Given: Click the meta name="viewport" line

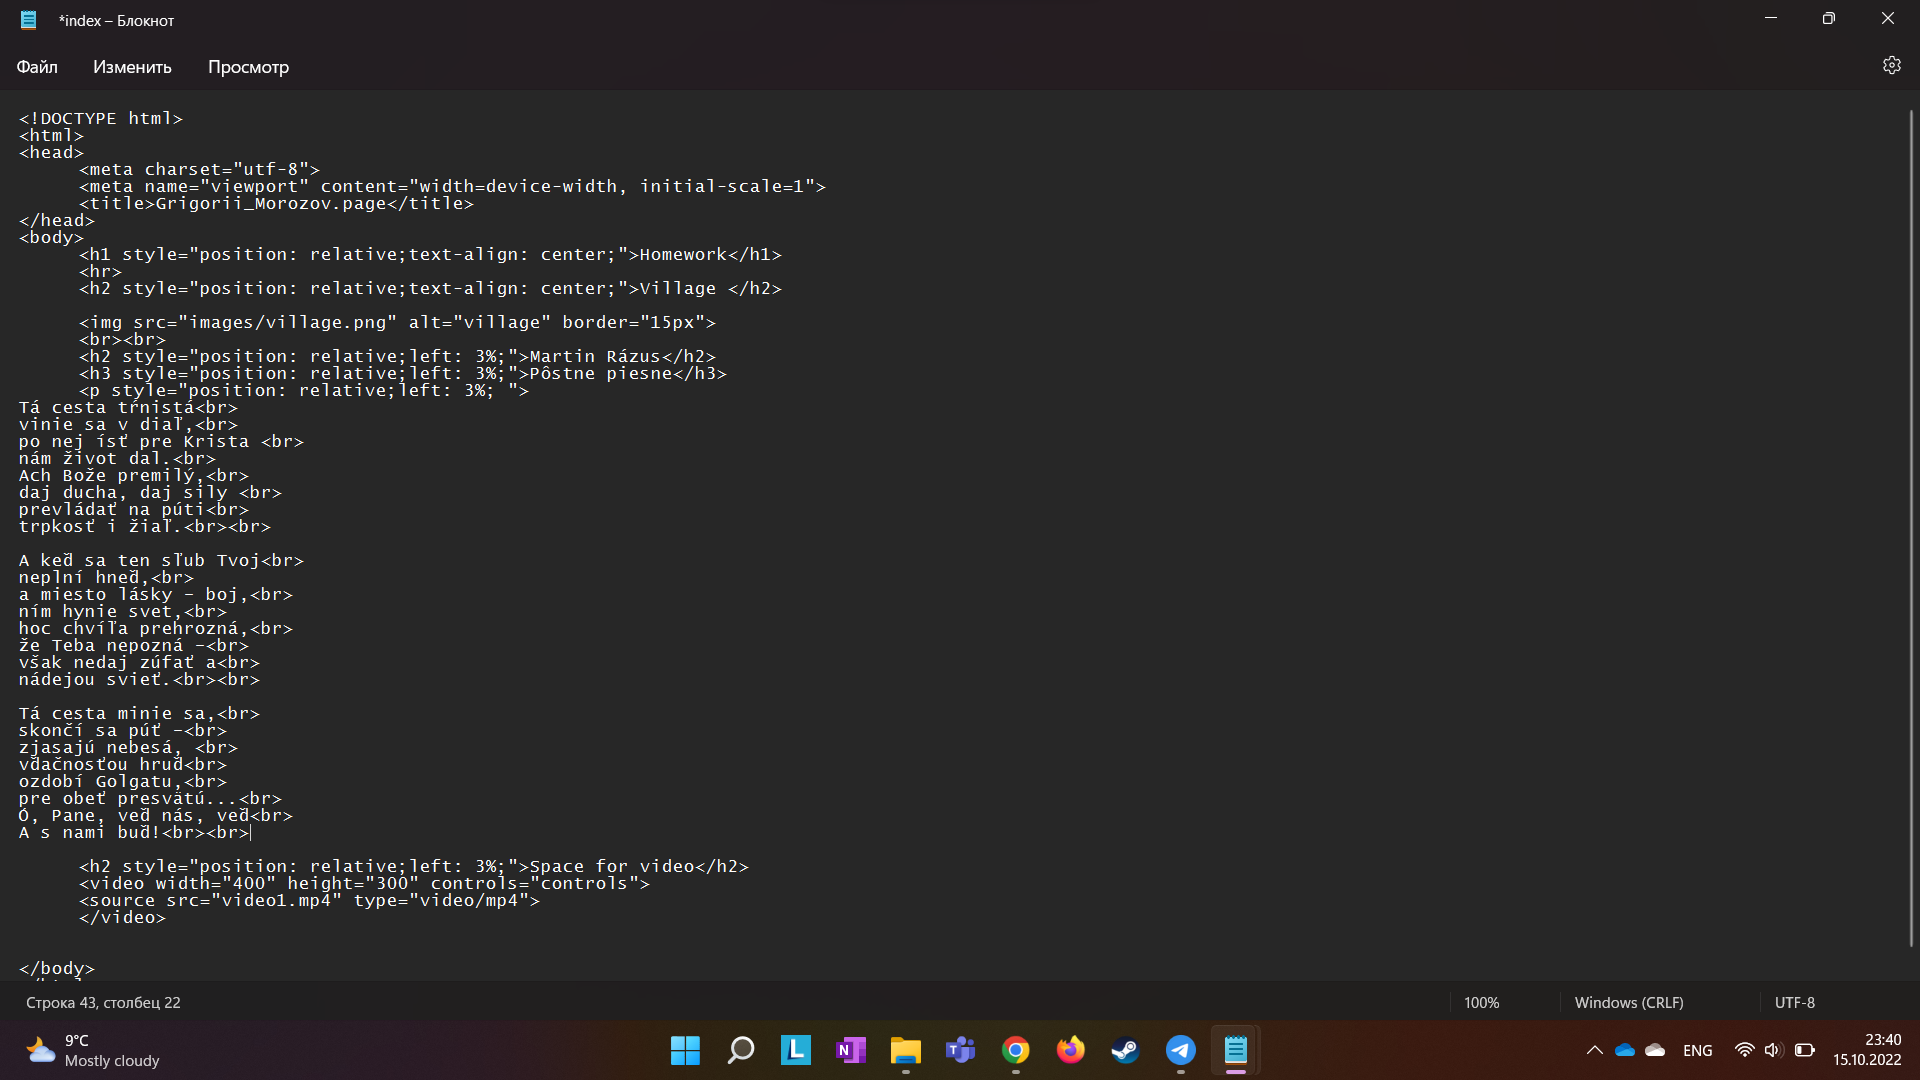Looking at the screenshot, I should point(453,186).
